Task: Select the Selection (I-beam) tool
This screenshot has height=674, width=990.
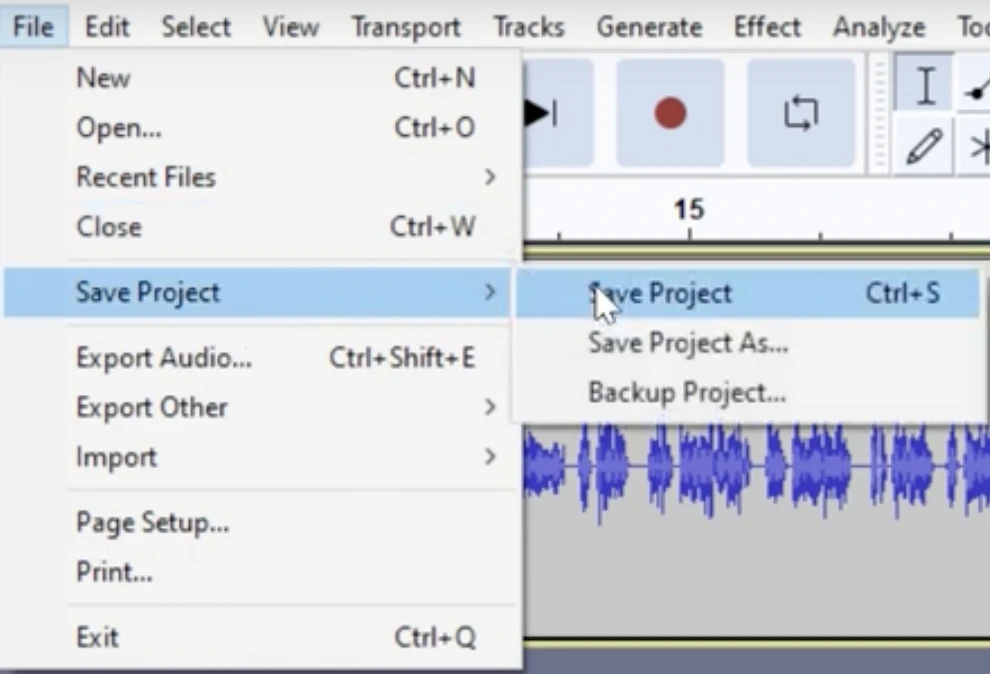Action: tap(925, 87)
